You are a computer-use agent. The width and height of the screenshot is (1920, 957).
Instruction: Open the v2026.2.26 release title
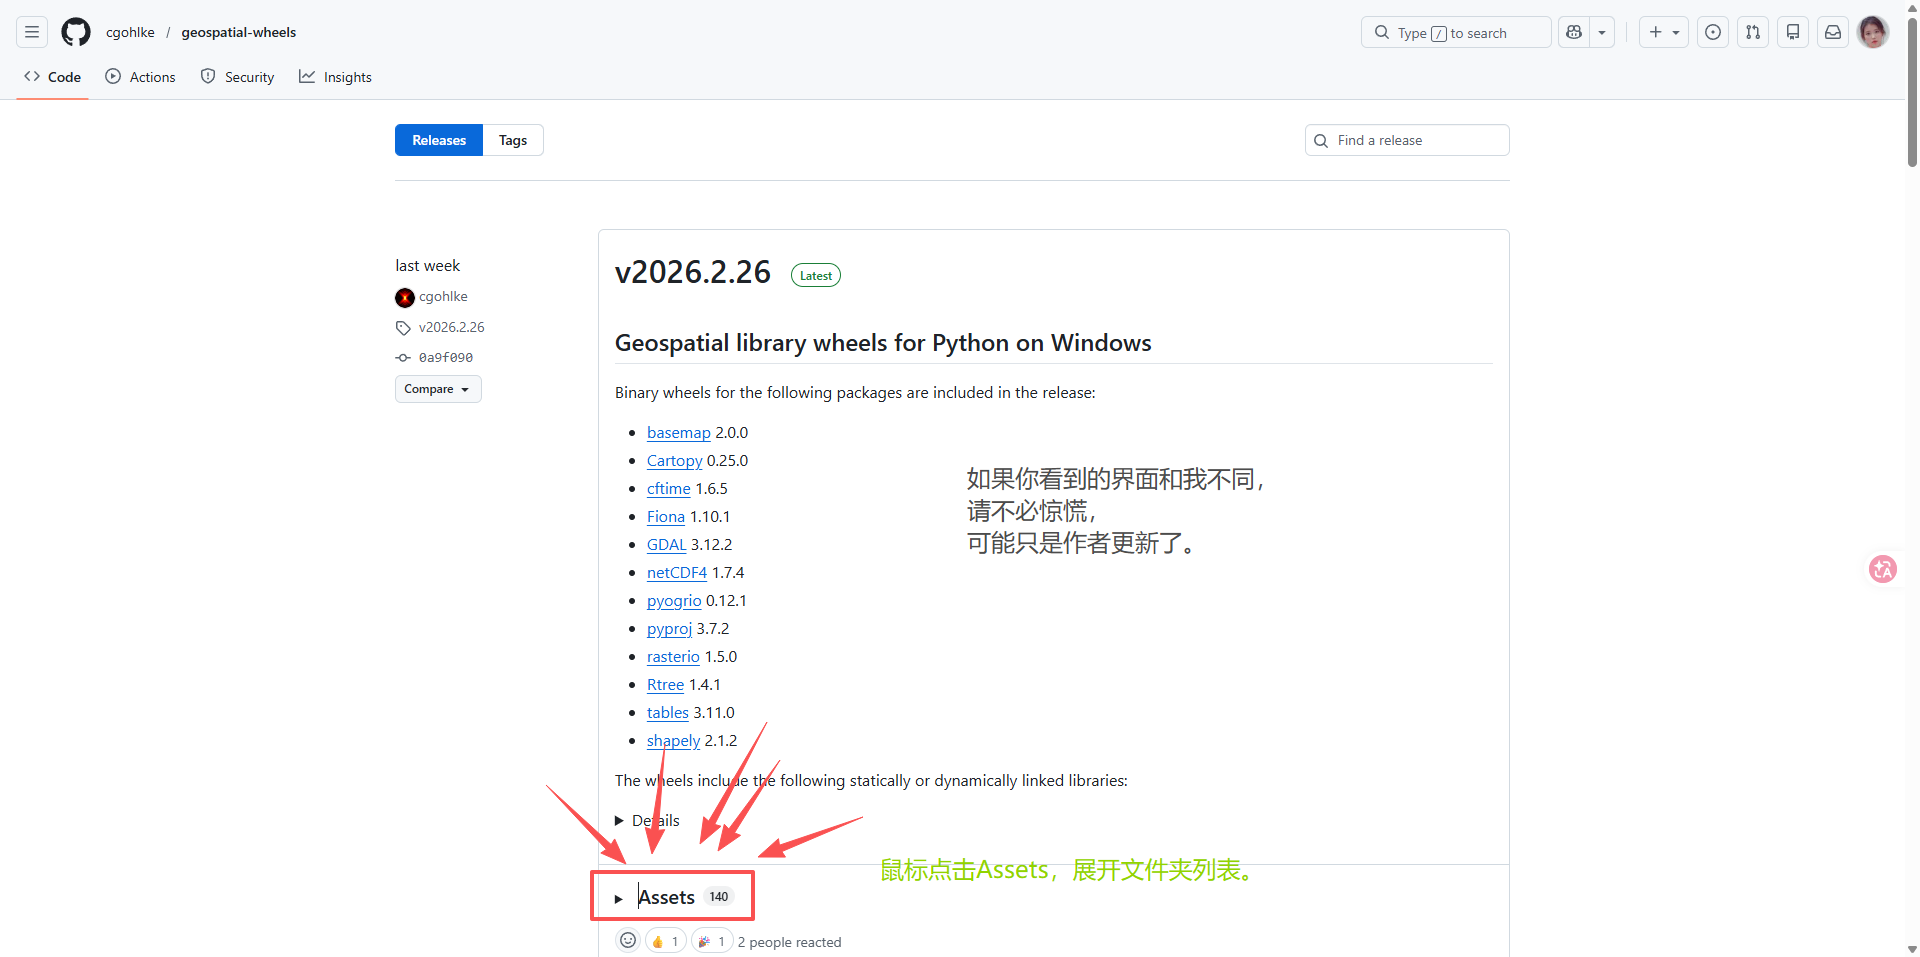[693, 272]
